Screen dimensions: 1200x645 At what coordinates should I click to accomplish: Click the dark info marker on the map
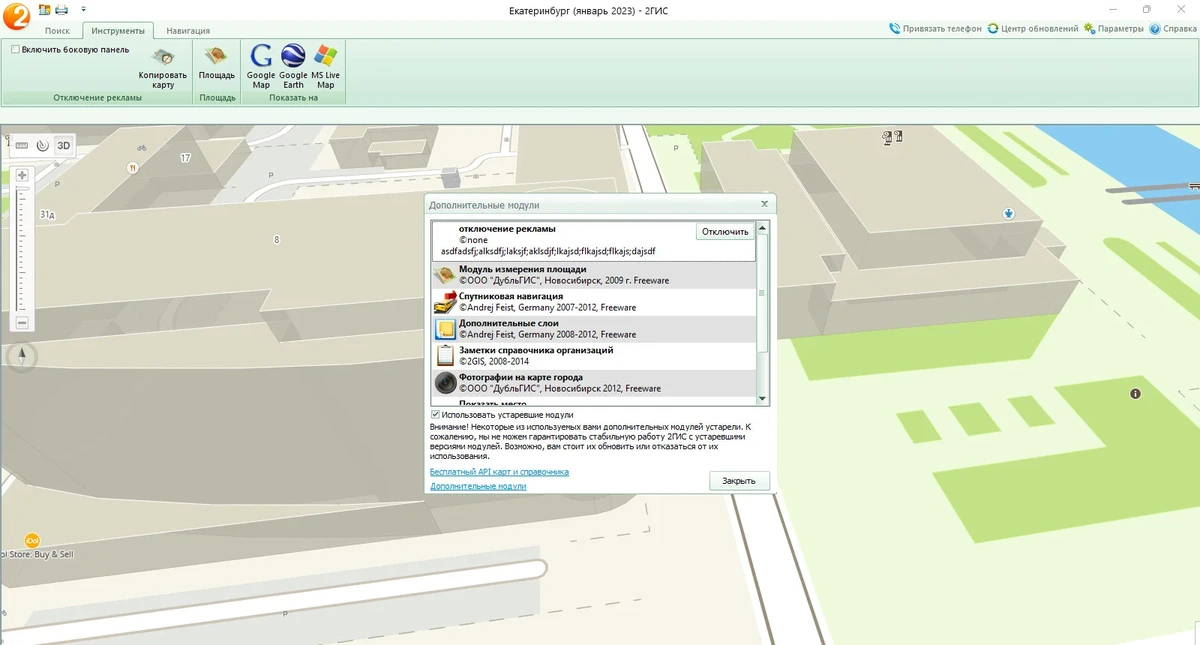pos(1135,394)
